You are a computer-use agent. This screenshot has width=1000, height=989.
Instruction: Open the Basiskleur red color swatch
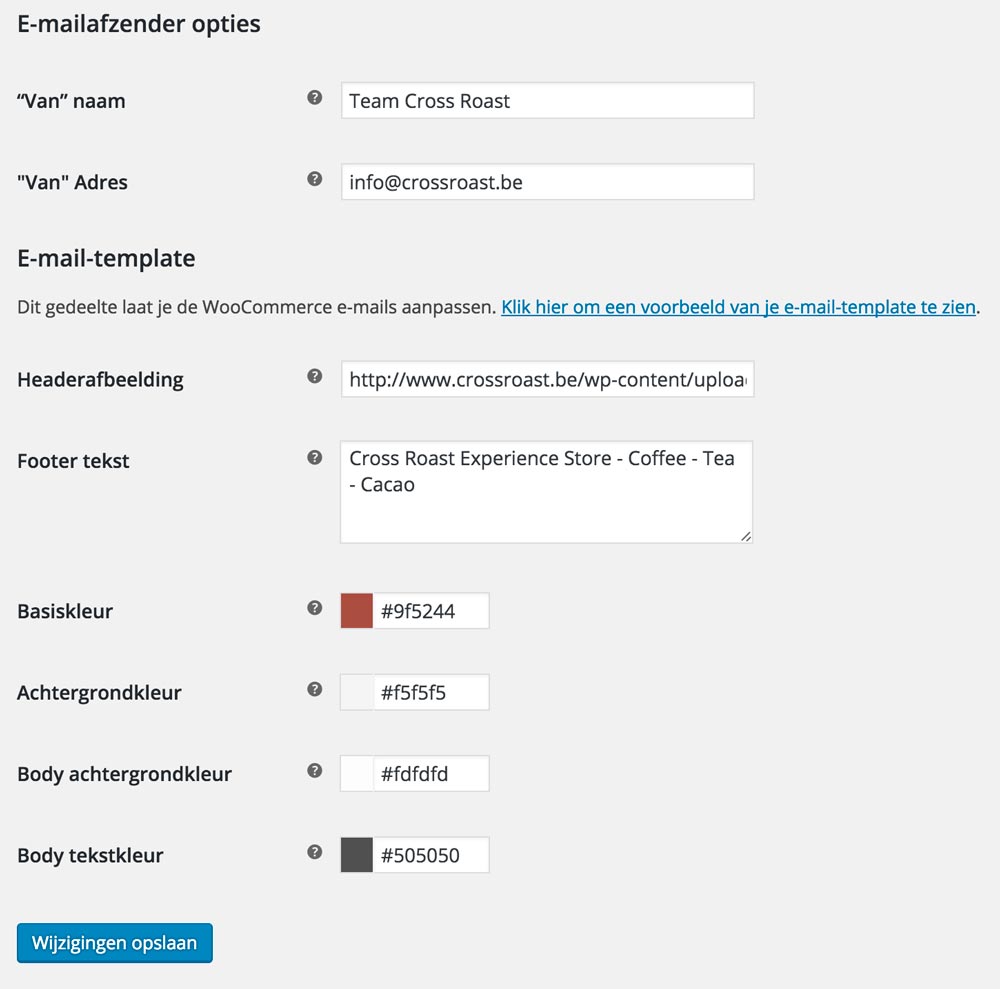(357, 611)
